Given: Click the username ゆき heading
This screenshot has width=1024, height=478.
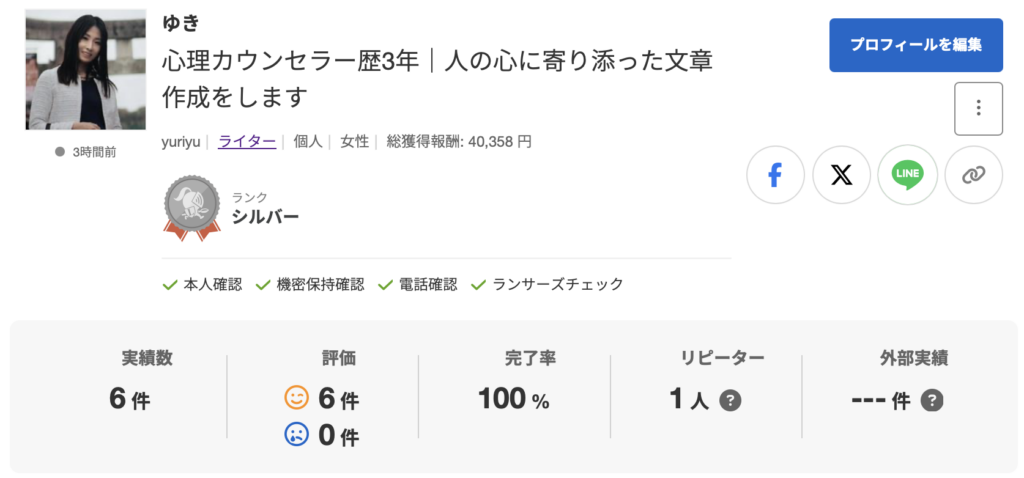Looking at the screenshot, I should [177, 20].
